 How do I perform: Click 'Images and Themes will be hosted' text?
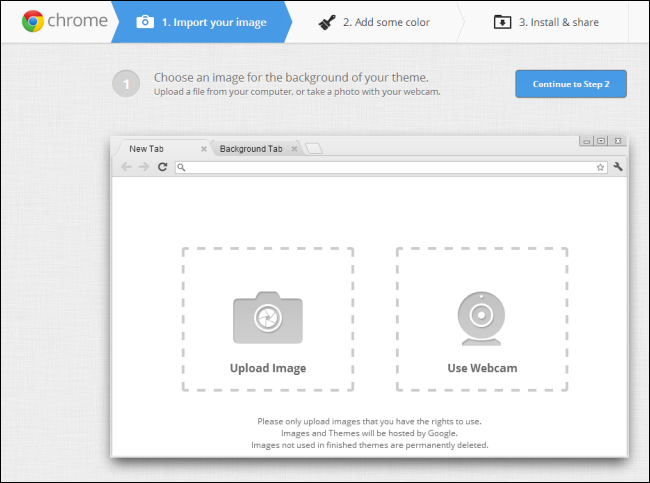(369, 433)
